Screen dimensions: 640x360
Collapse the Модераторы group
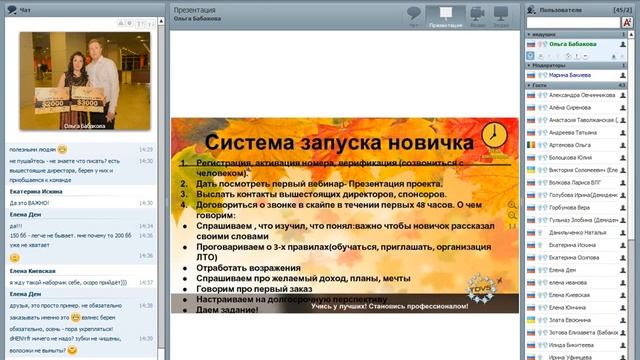[x=529, y=65]
